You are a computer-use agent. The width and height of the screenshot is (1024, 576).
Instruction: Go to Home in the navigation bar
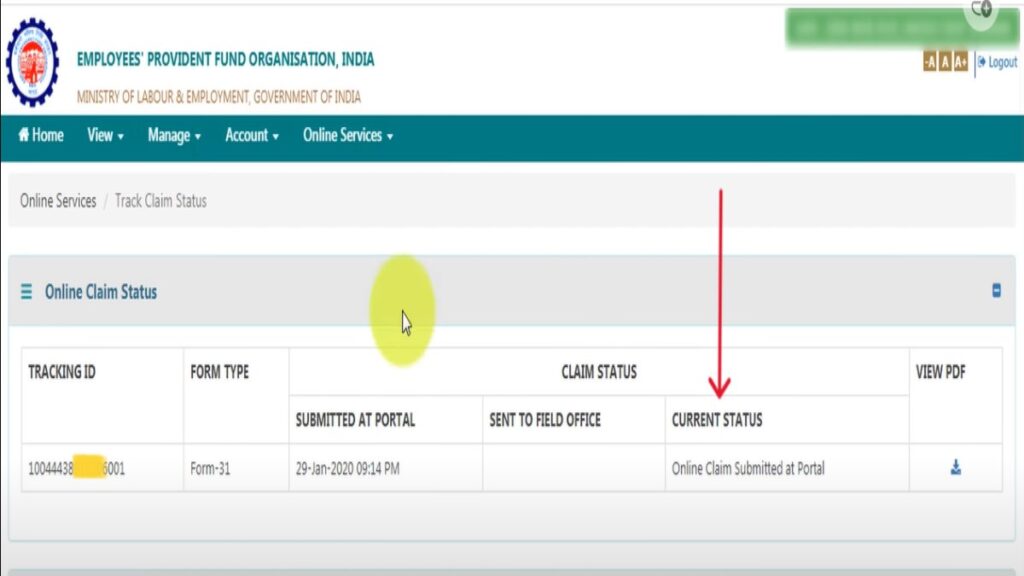[41, 135]
